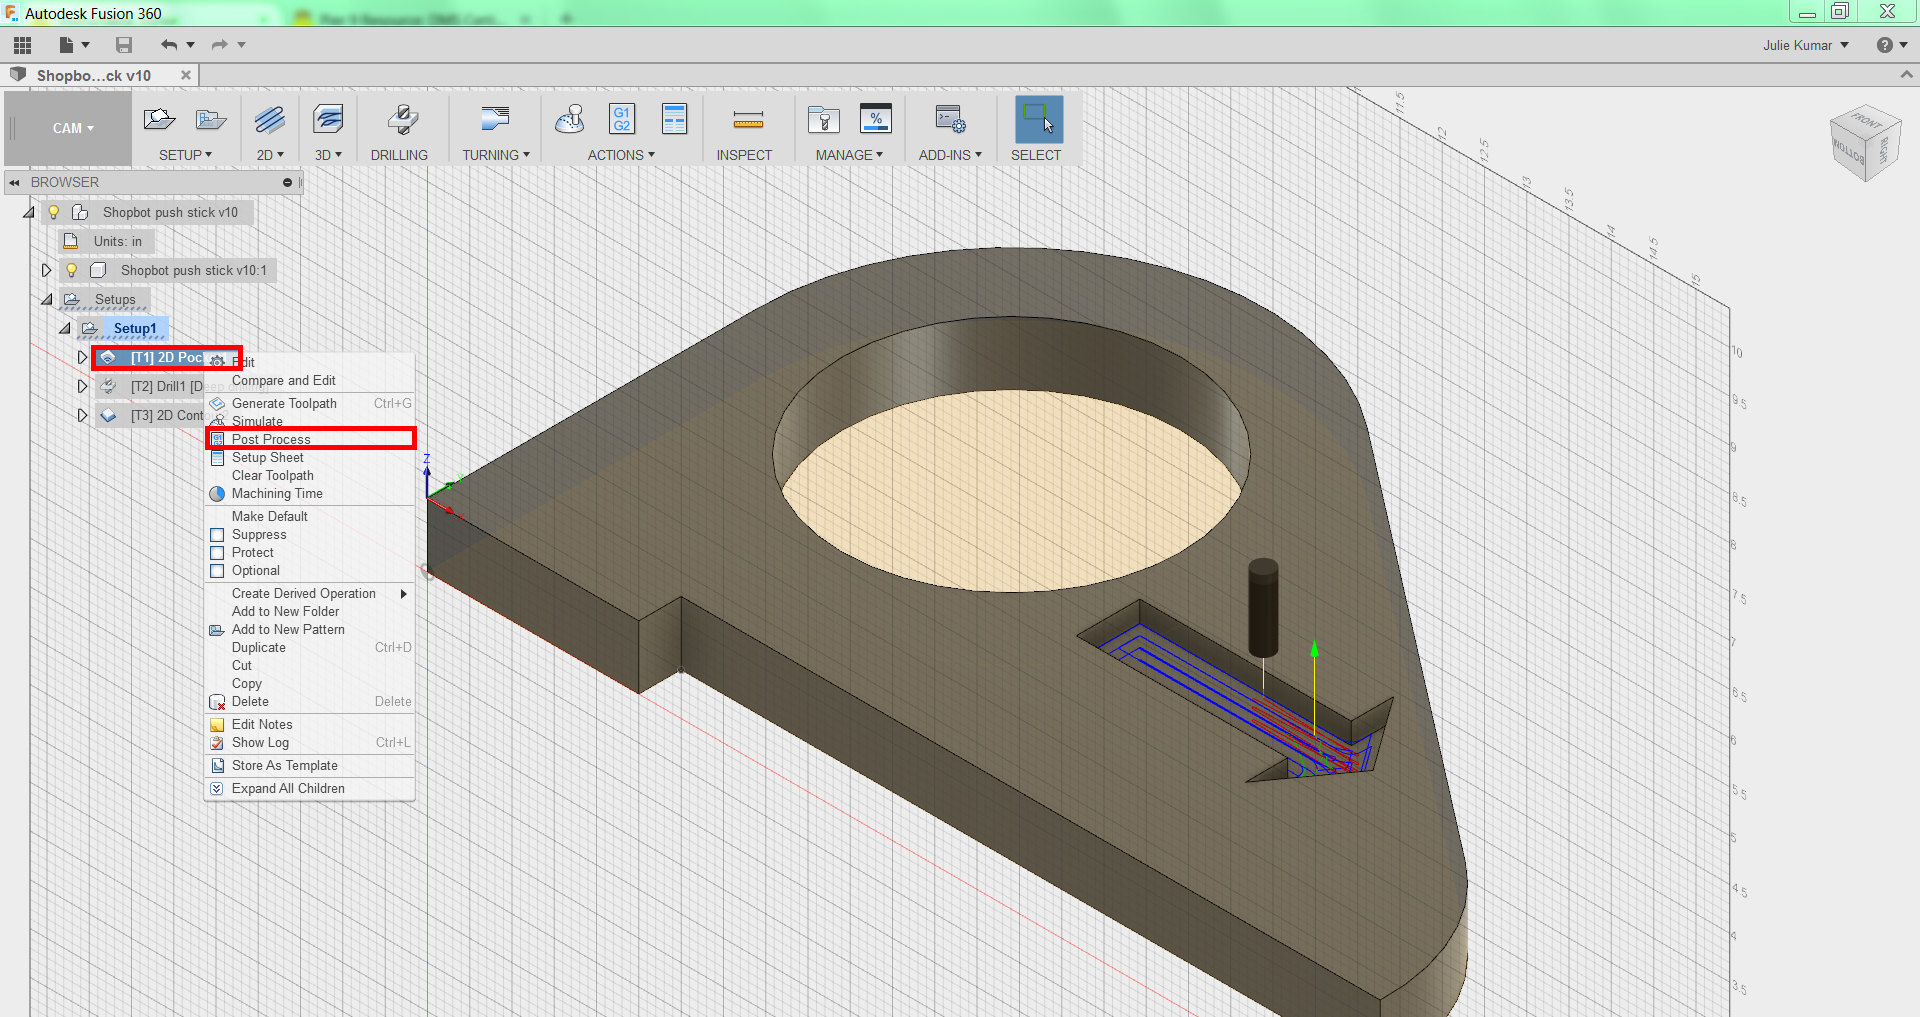The image size is (1920, 1017).
Task: Toggle the Optional checkbox option
Action: [x=217, y=571]
